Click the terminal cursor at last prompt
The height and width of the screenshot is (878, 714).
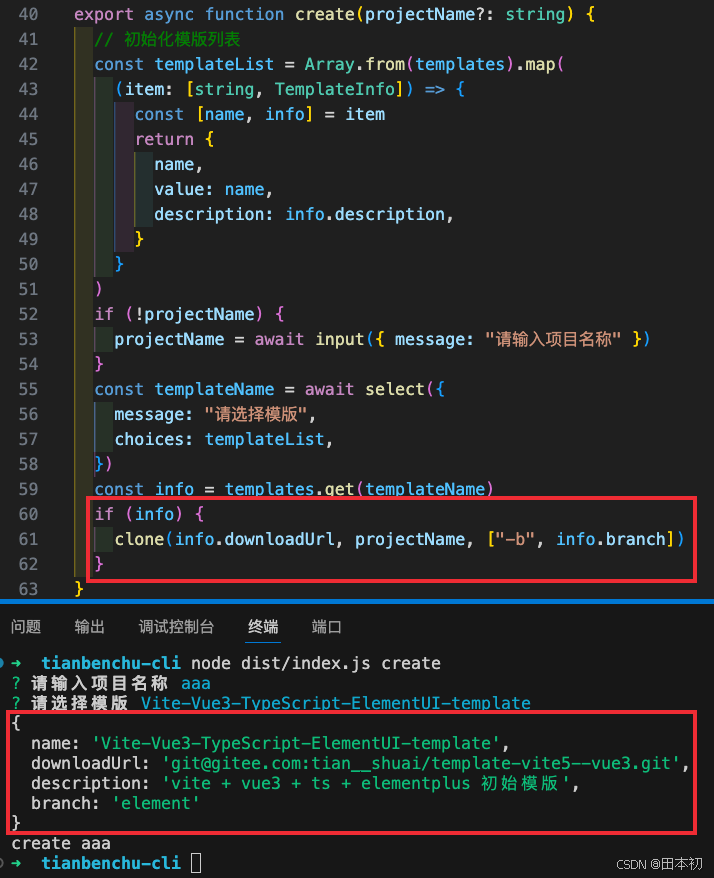coord(196,863)
